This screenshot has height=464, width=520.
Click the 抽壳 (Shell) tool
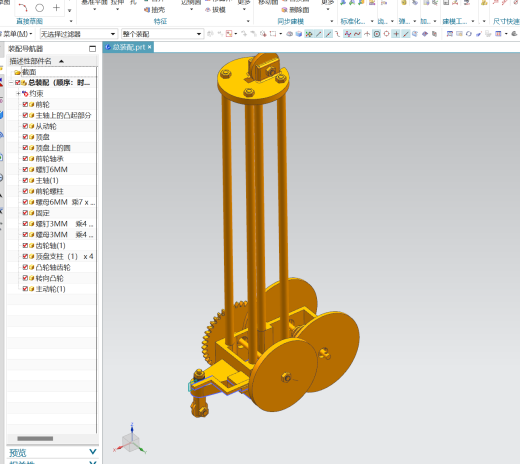tap(155, 10)
